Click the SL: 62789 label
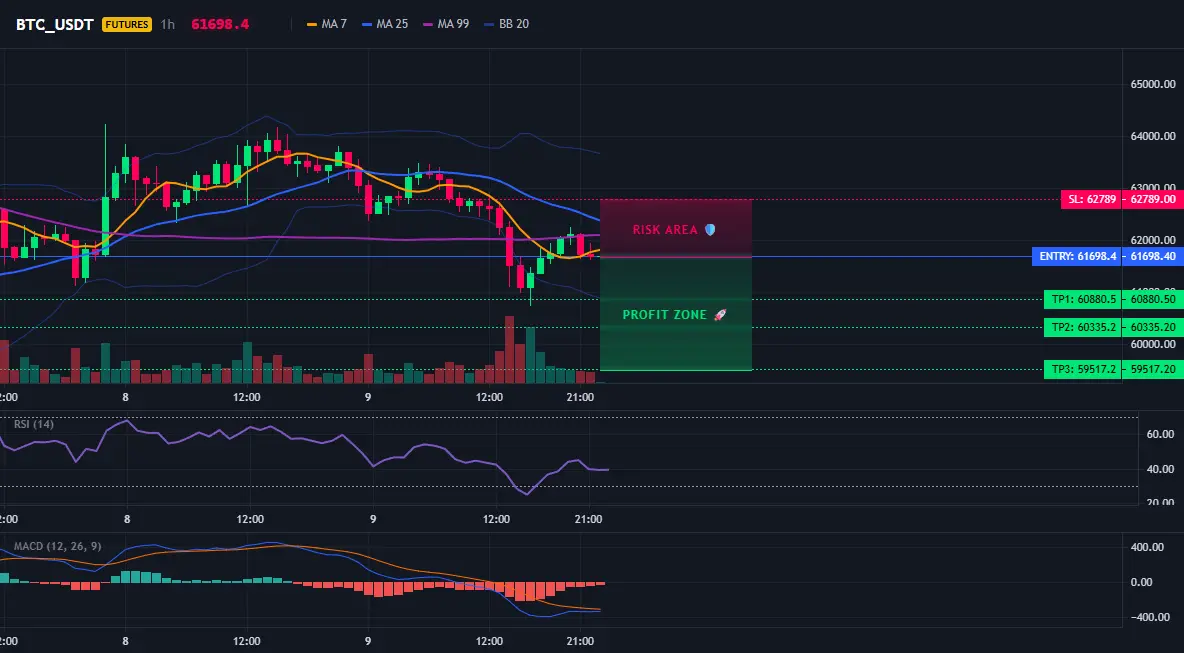The width and height of the screenshot is (1184, 653). tap(1090, 199)
